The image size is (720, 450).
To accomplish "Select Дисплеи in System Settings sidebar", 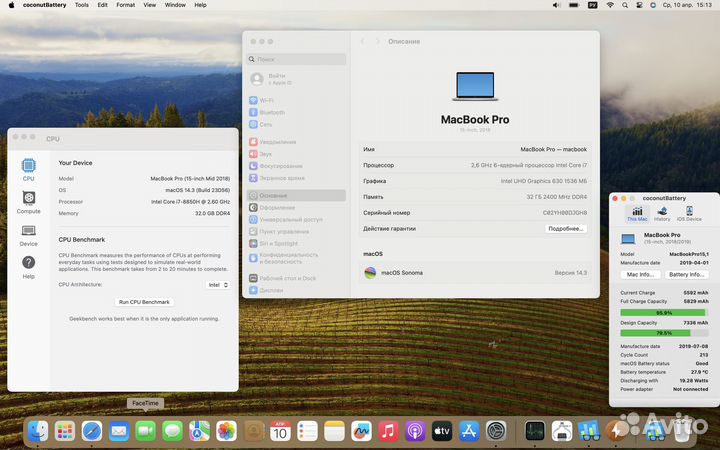I will tap(266, 290).
